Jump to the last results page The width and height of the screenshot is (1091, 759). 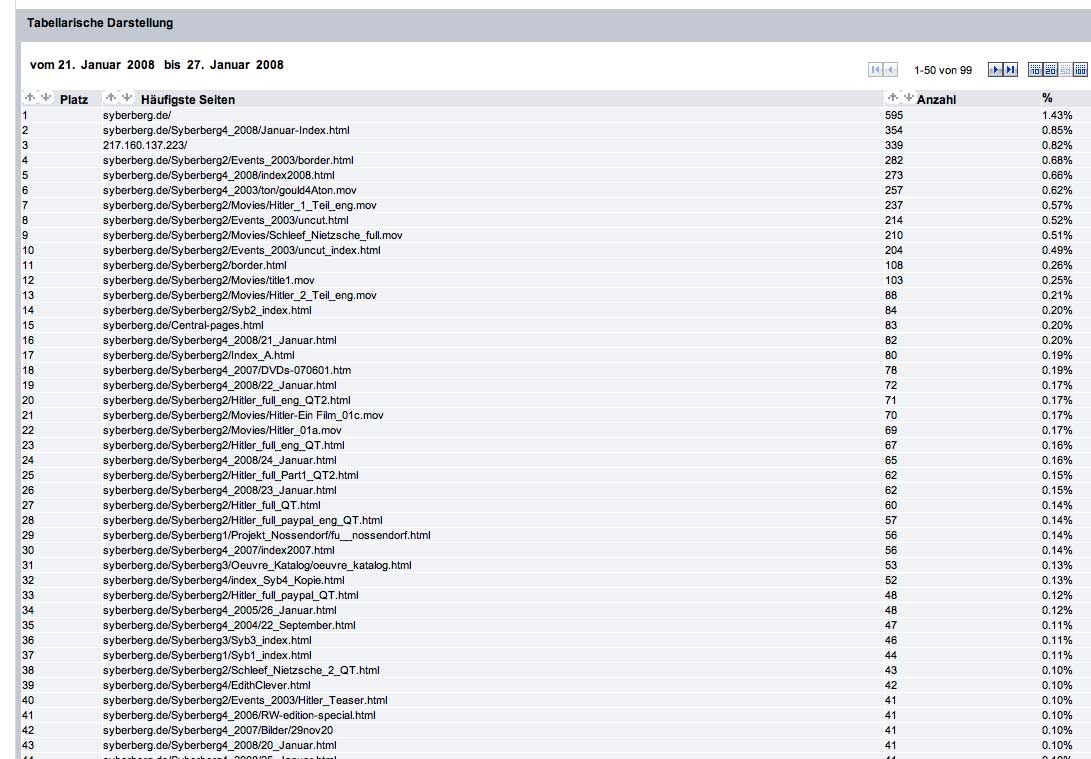[x=1011, y=69]
